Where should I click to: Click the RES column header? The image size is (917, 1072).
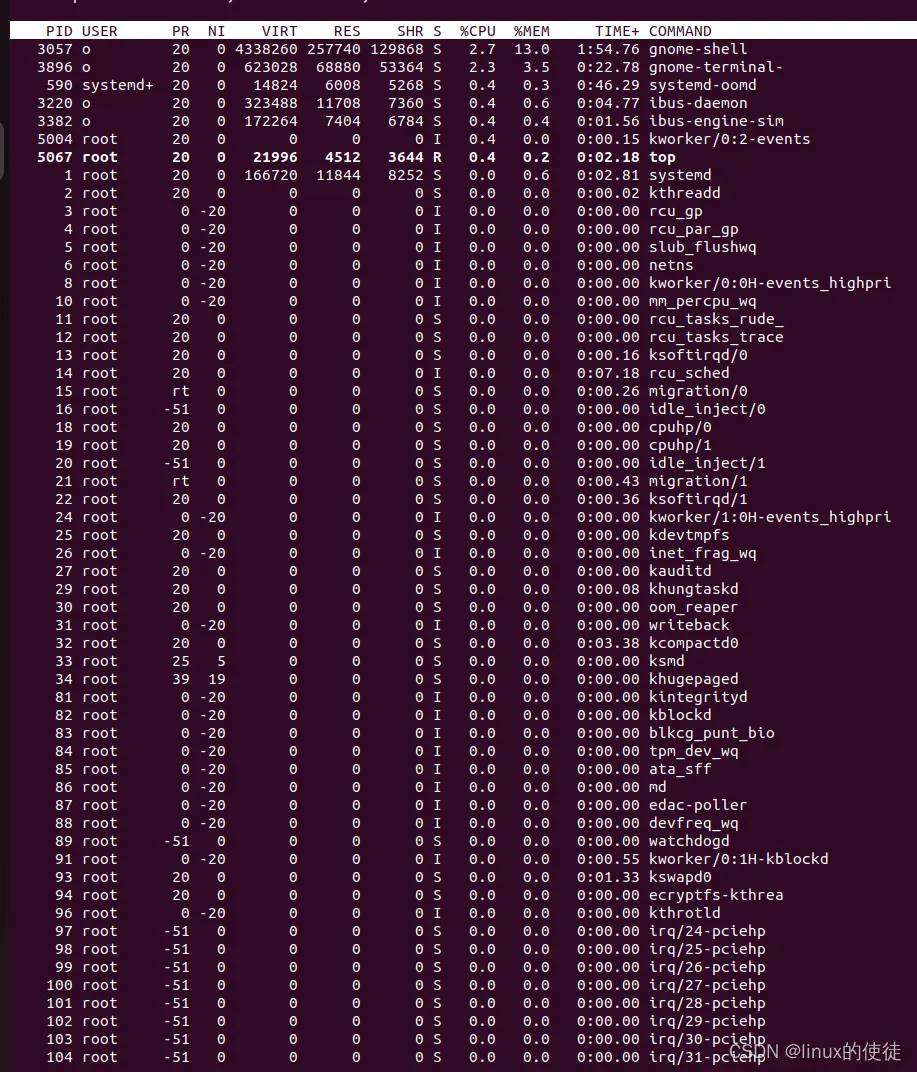(x=346, y=31)
